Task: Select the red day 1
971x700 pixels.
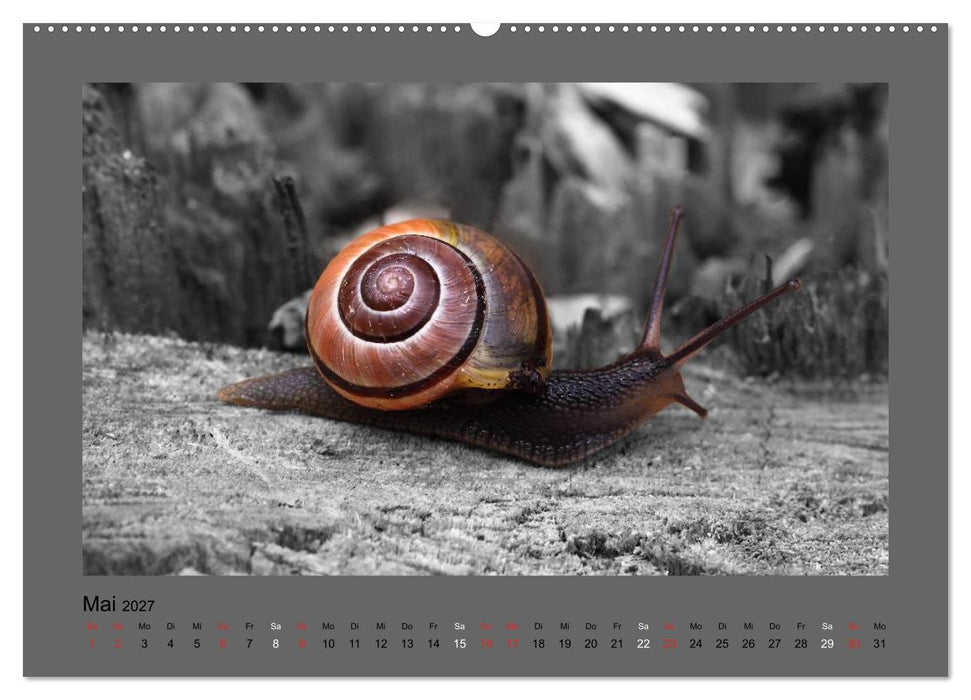Action: (92, 644)
